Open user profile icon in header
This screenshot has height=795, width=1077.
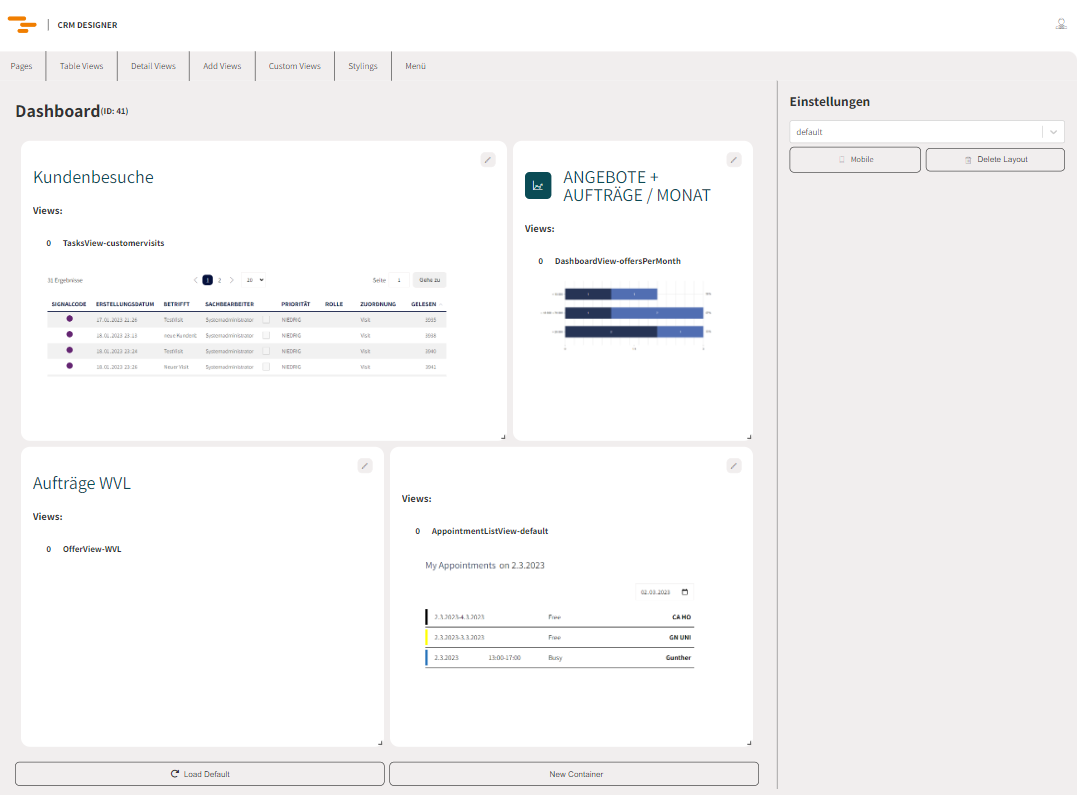[x=1061, y=24]
